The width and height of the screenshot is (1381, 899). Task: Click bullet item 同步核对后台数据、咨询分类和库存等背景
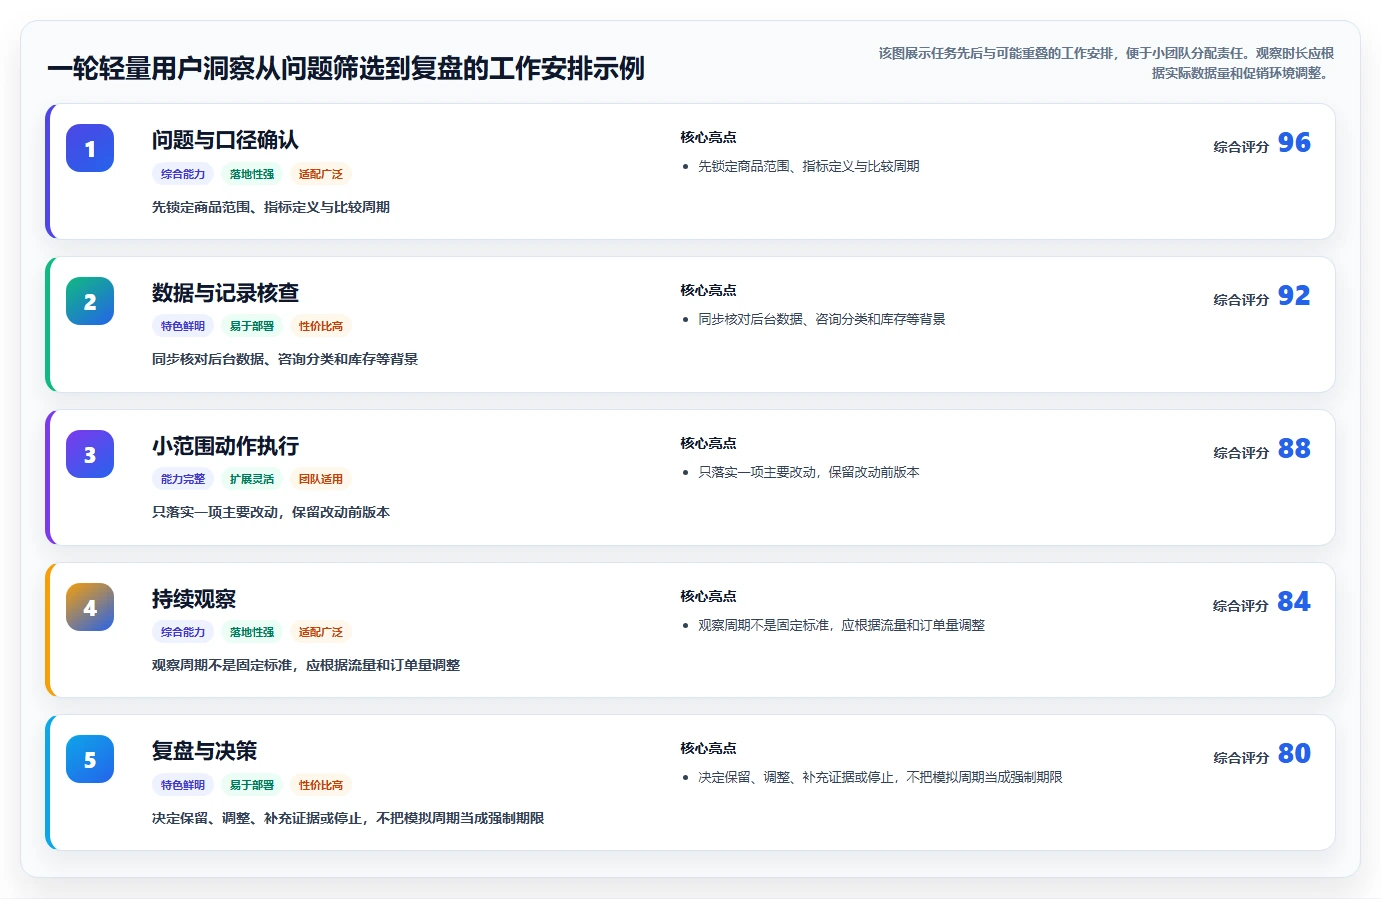[x=821, y=320]
